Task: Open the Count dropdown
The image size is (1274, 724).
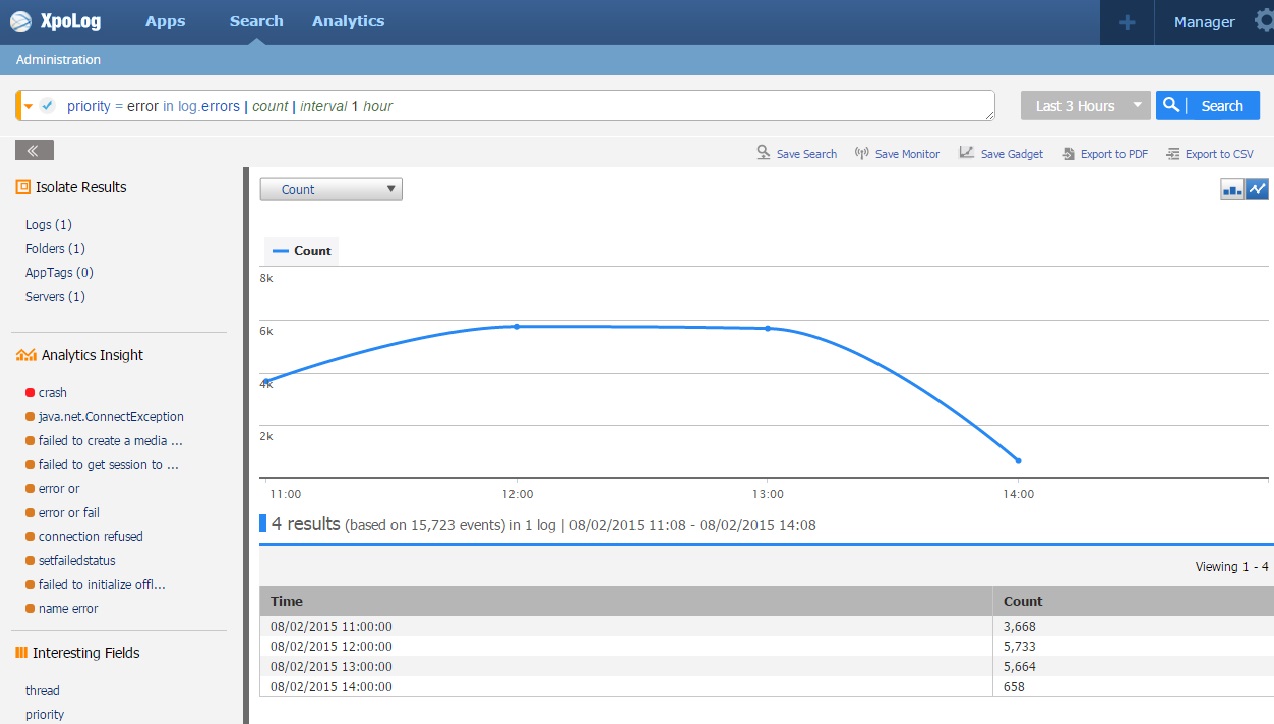Action: 331,189
